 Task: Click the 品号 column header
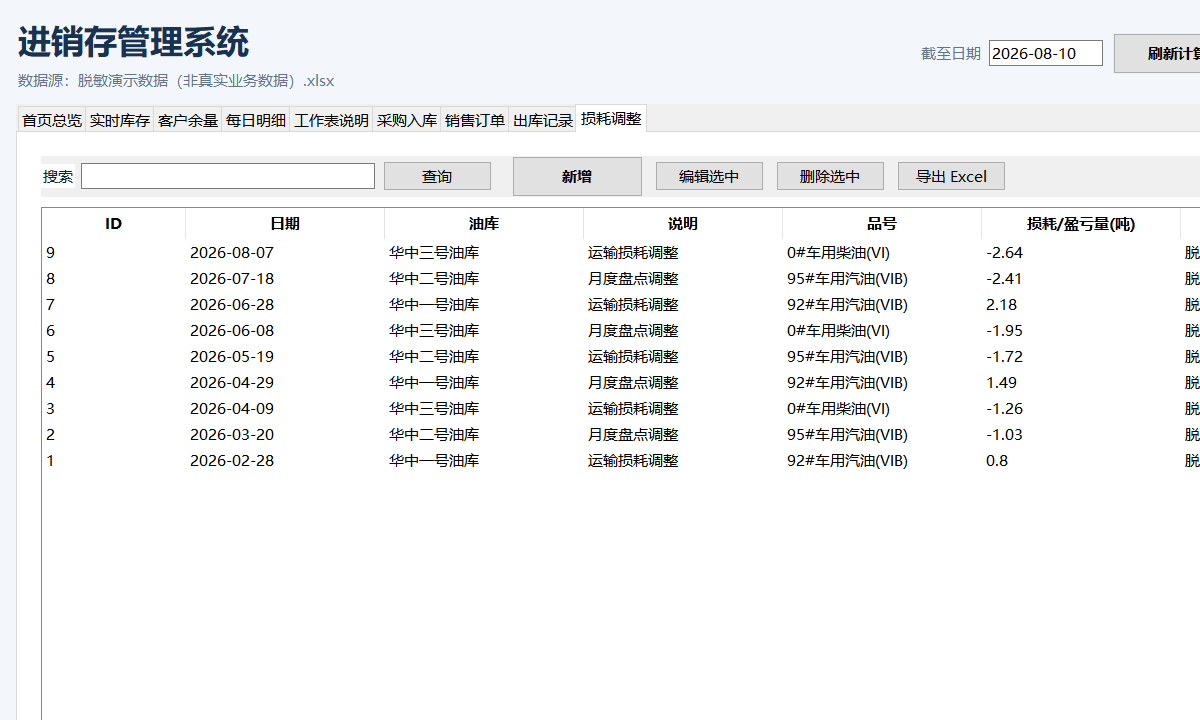click(882, 224)
